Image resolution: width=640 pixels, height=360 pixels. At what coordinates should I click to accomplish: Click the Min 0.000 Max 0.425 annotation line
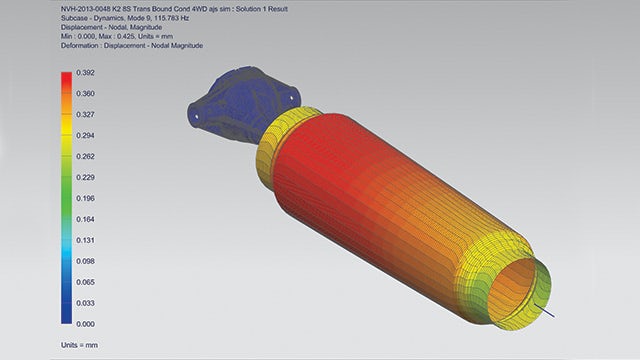pyautogui.click(x=117, y=36)
